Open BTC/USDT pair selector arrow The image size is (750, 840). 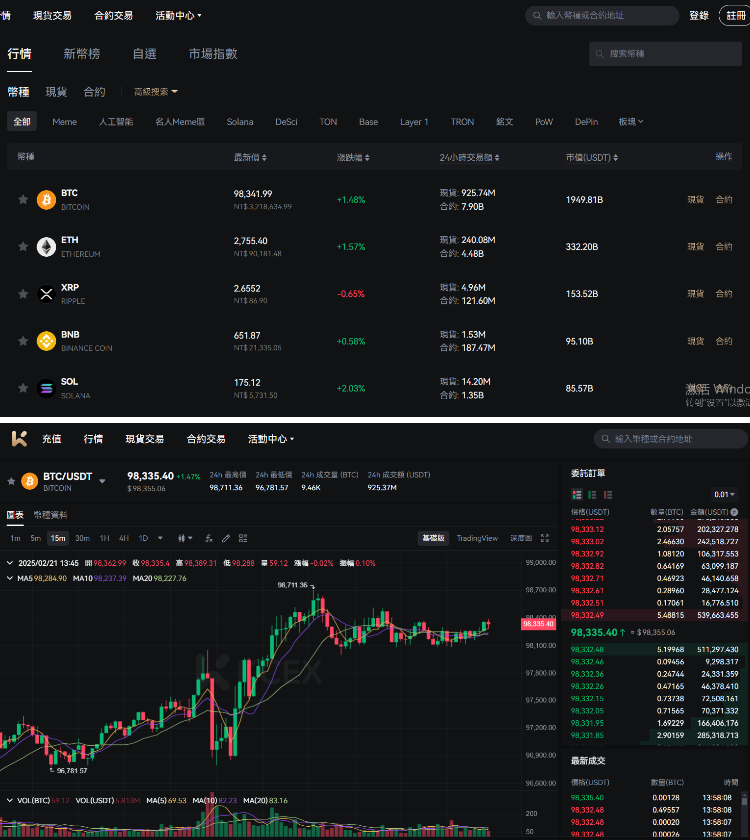pyautogui.click(x=102, y=481)
